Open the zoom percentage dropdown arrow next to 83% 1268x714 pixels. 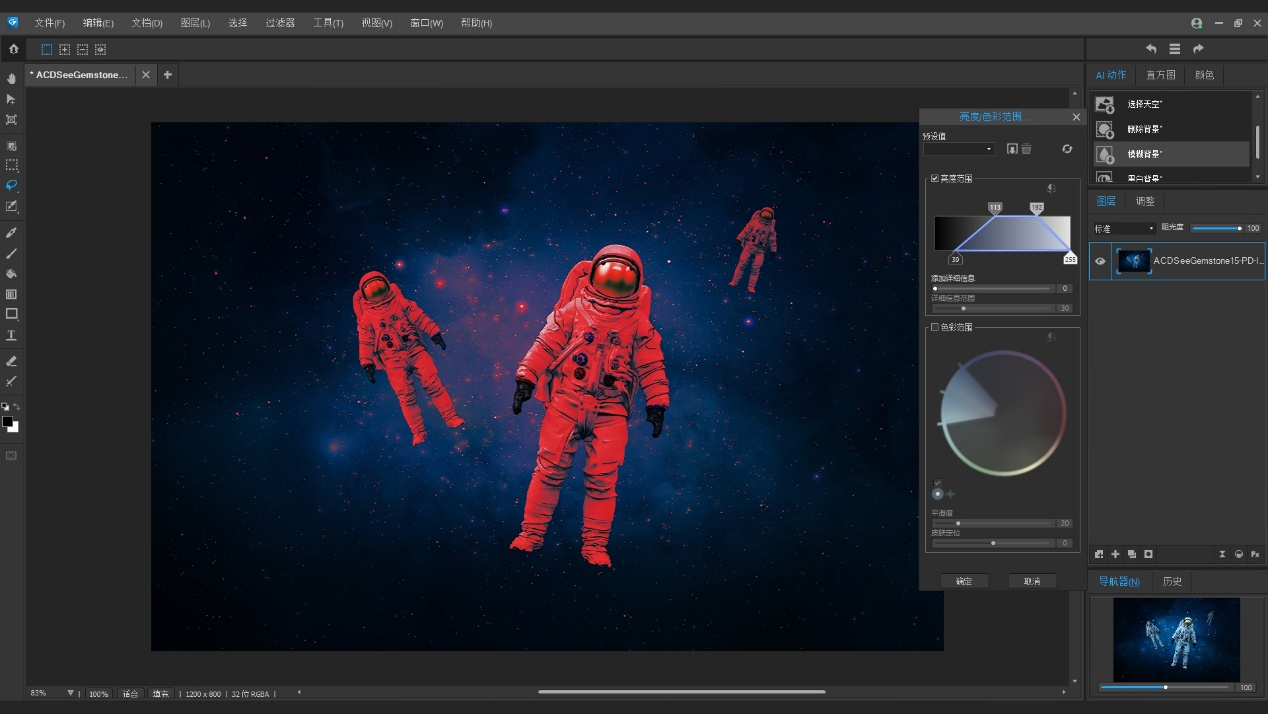(x=70, y=693)
